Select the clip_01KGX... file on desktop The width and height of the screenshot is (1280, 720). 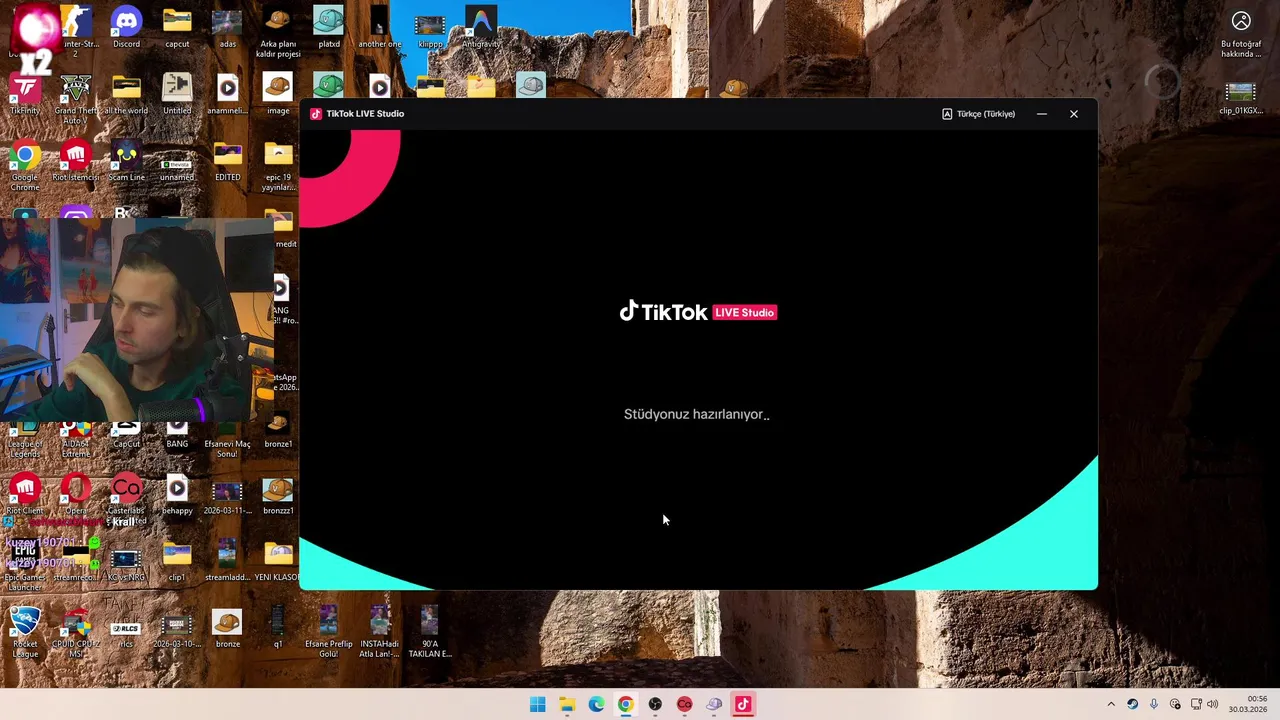1240,98
